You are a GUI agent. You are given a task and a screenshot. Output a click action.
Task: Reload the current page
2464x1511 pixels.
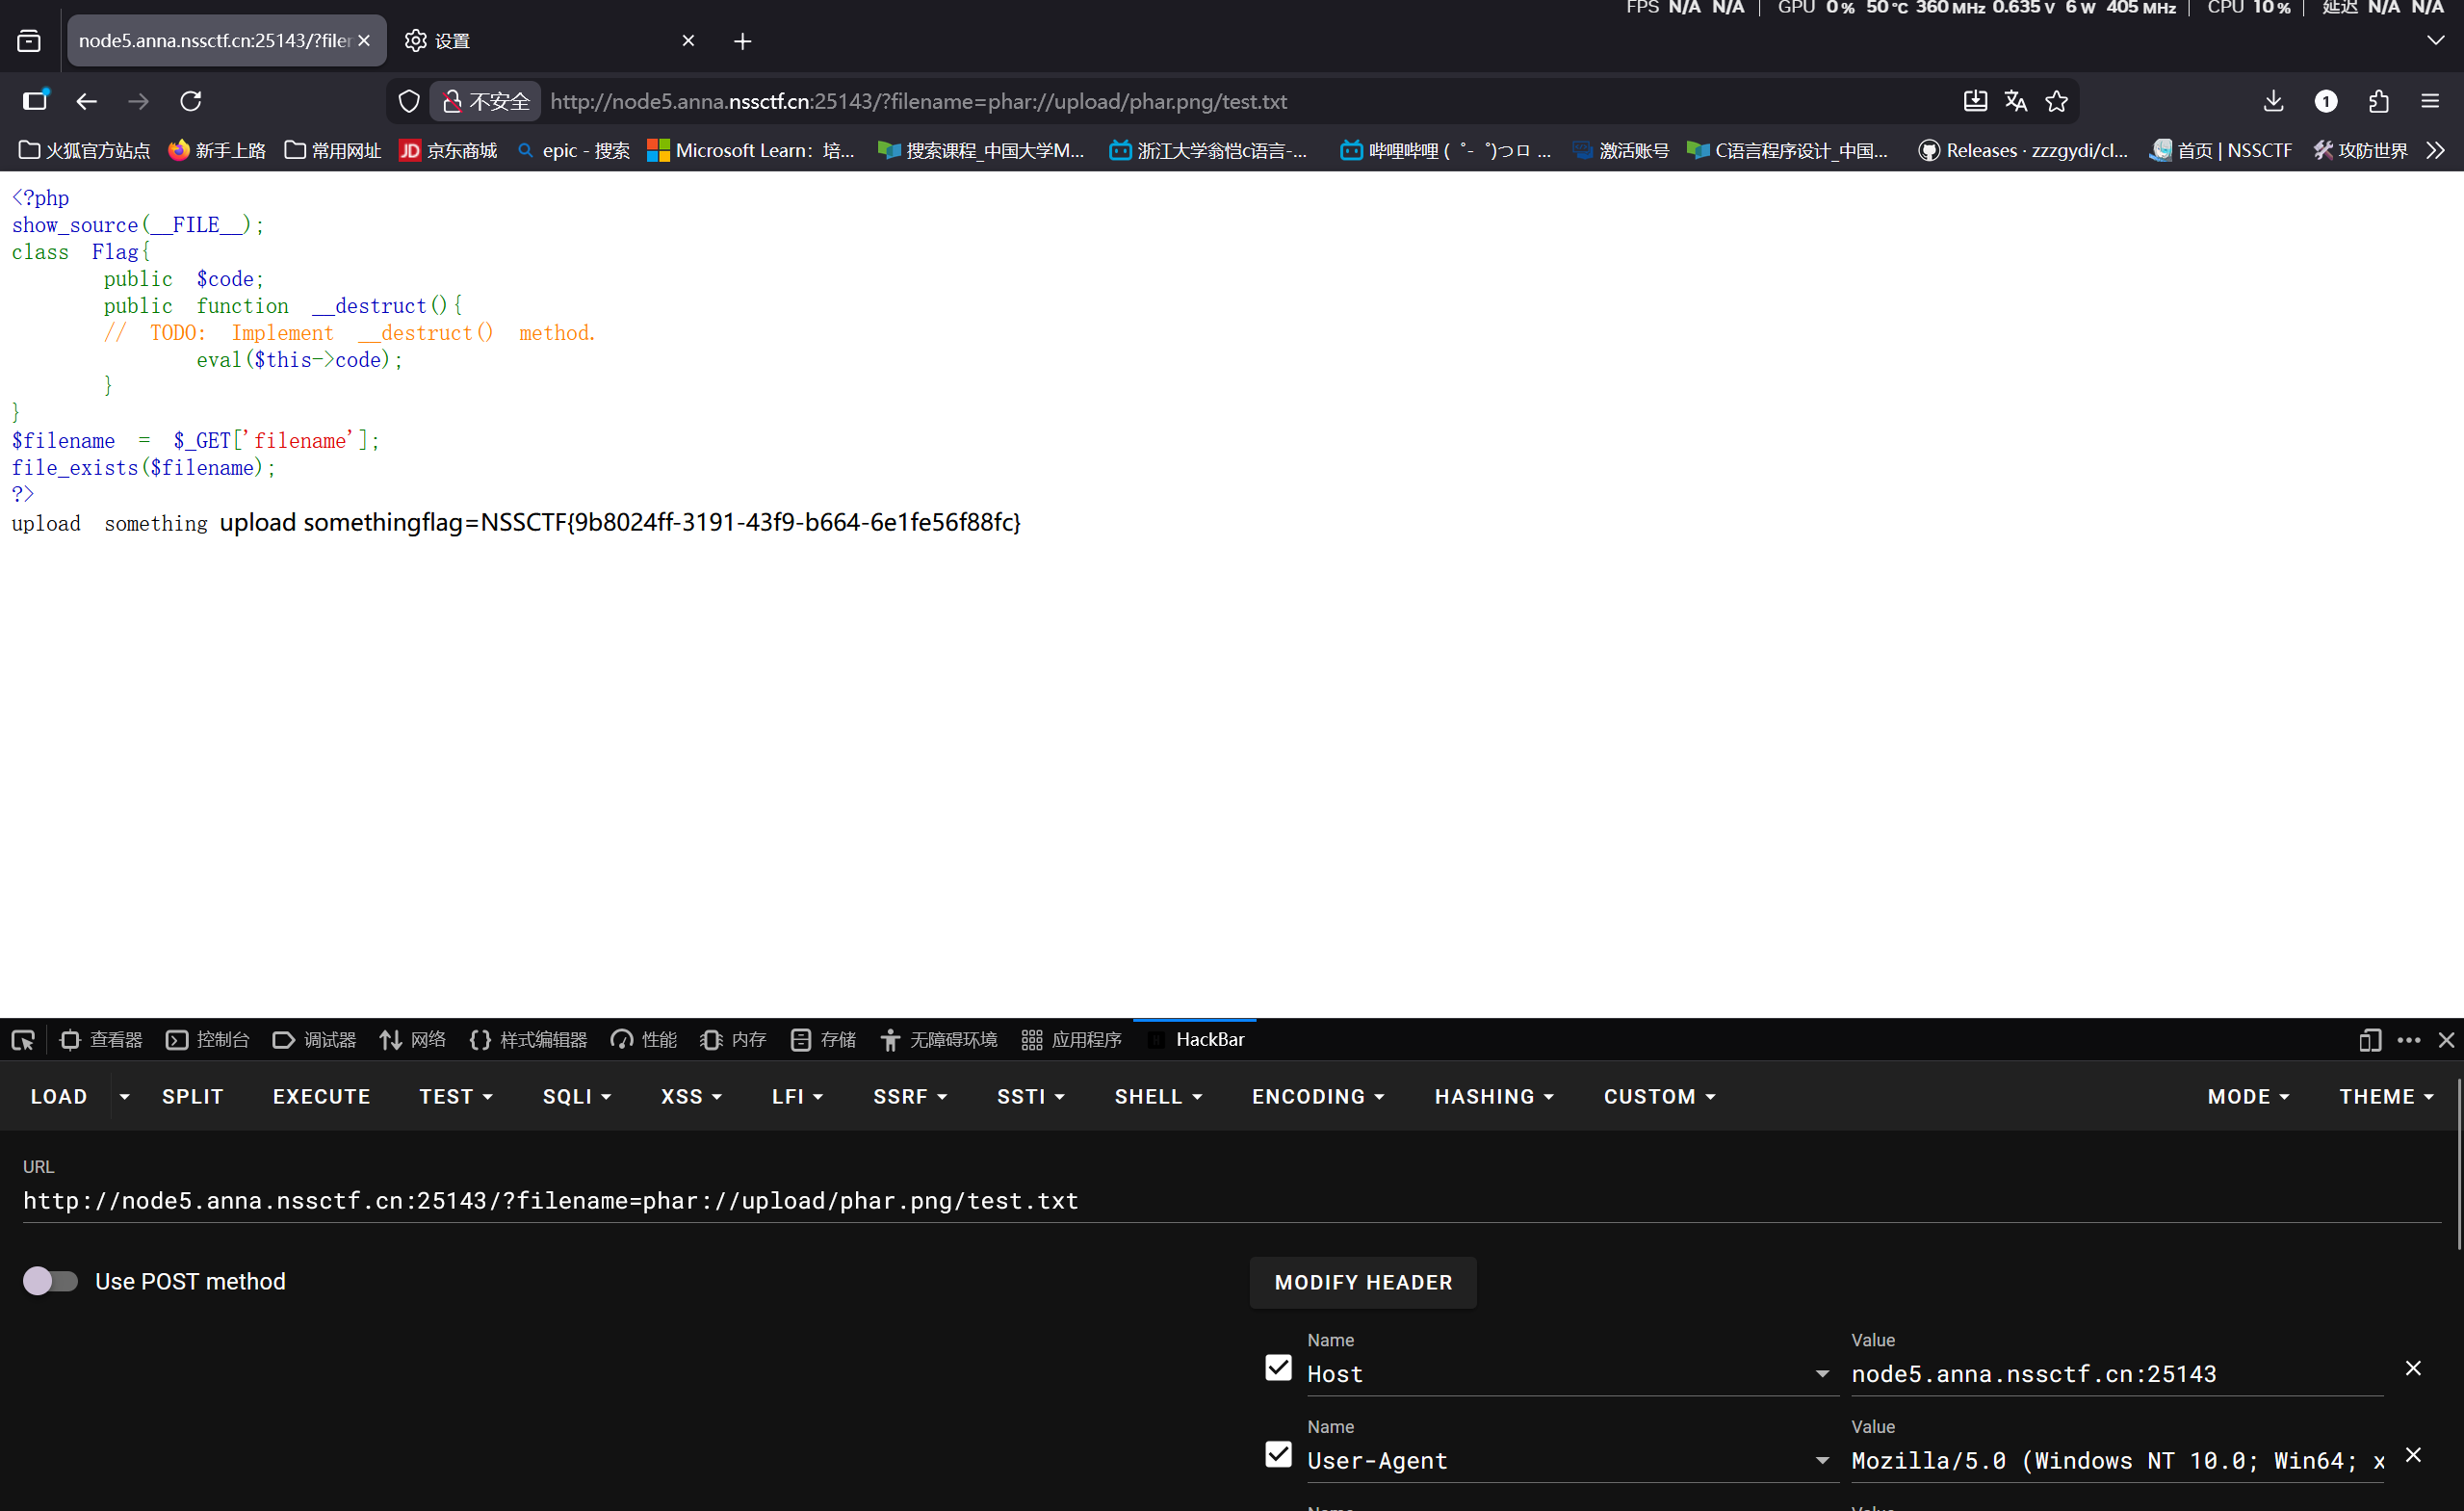click(191, 101)
